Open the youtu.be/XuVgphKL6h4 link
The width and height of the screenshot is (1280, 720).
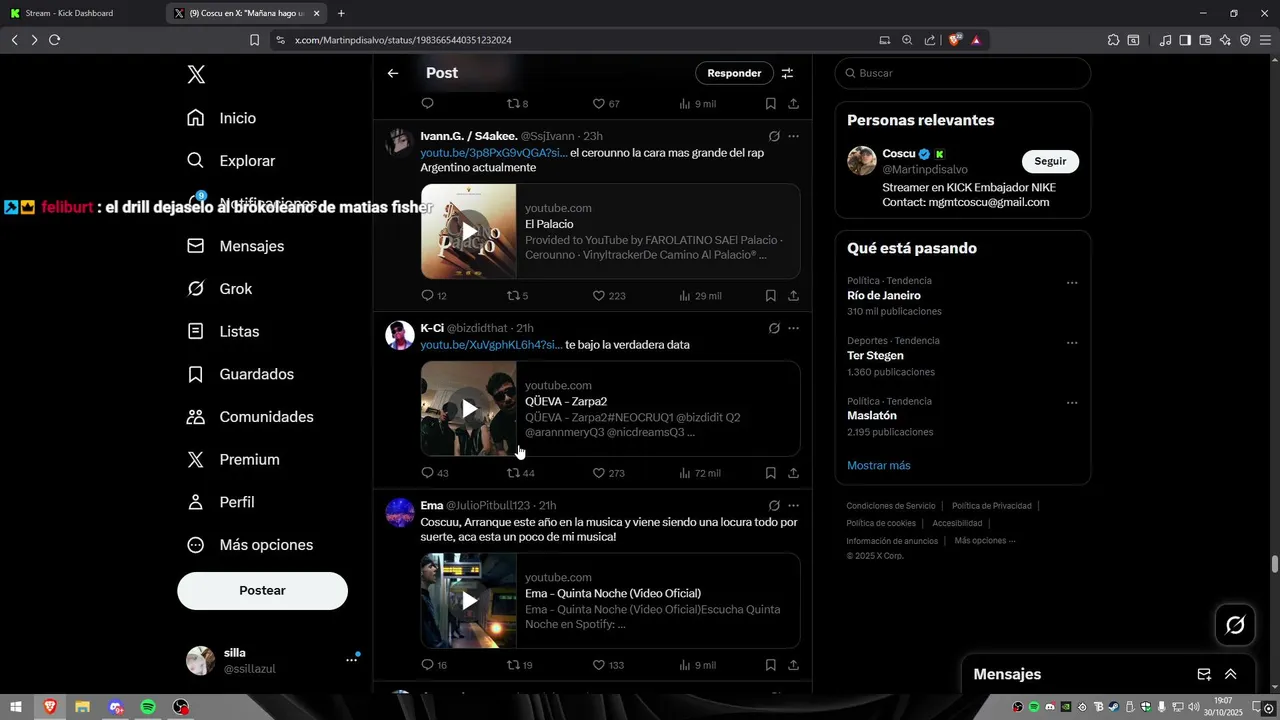[x=491, y=345]
